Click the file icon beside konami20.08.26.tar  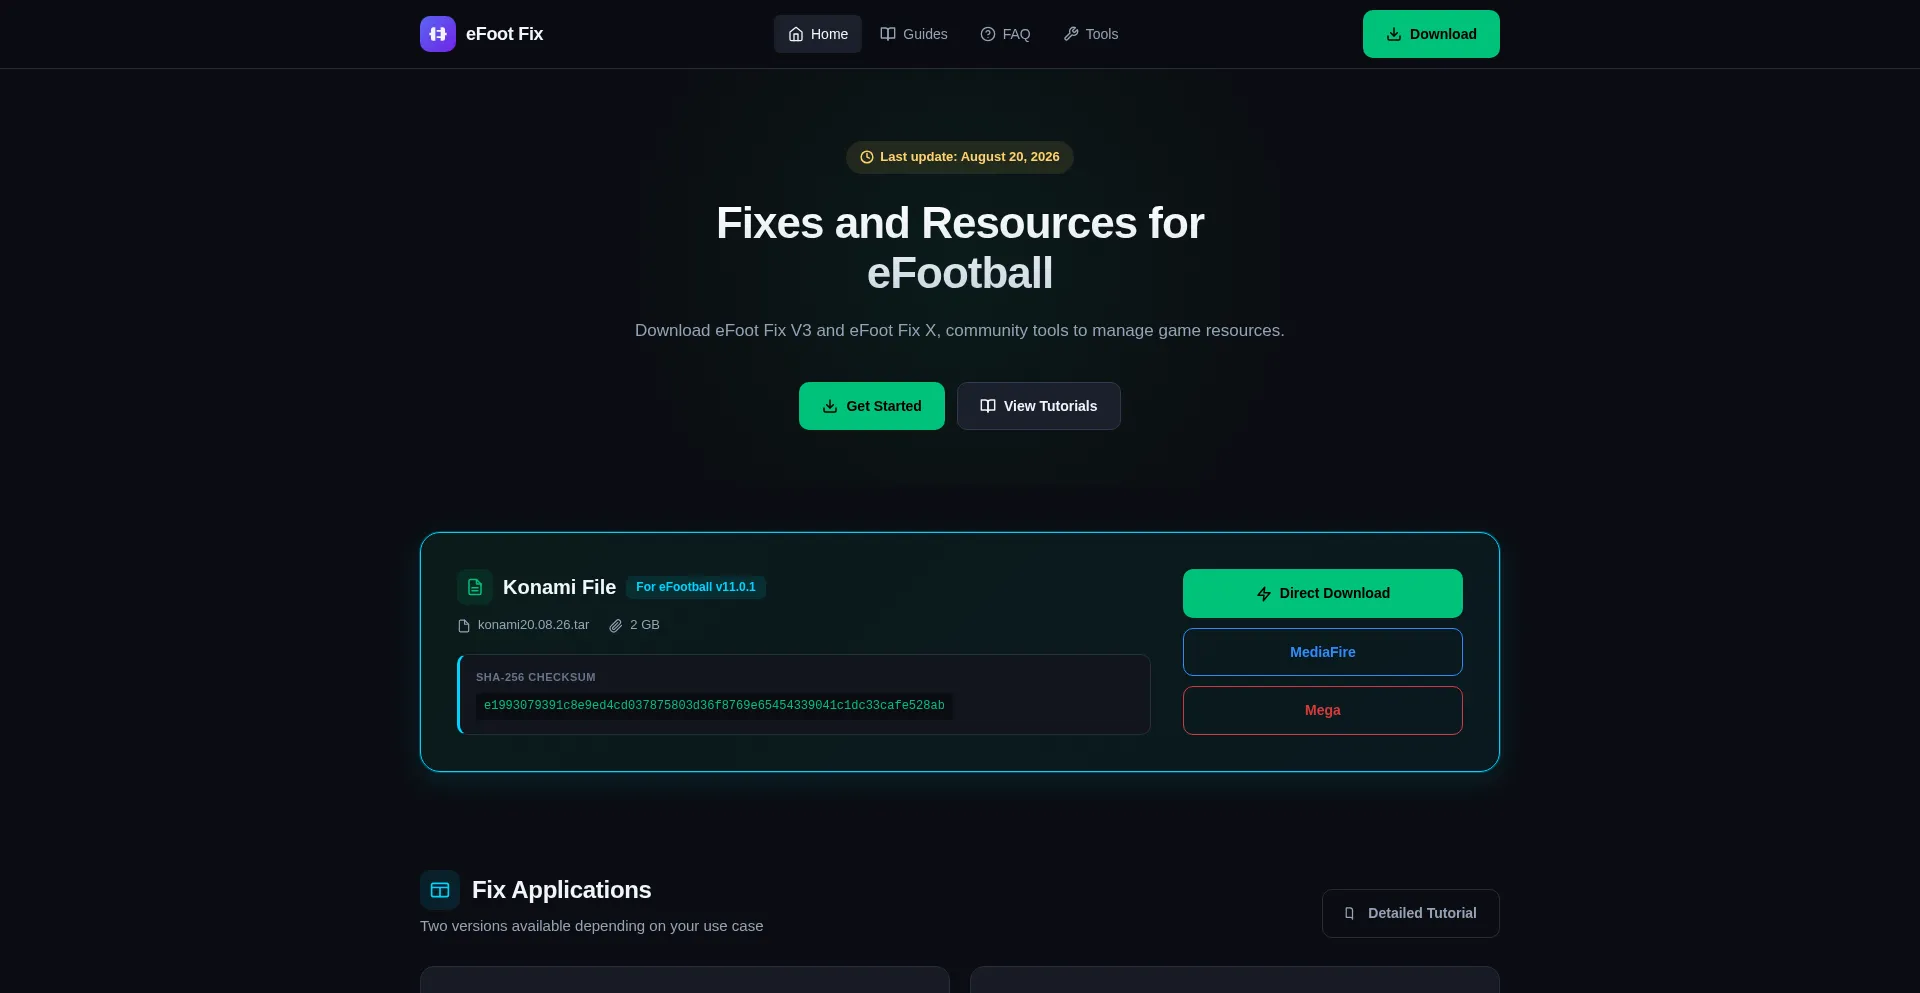(x=464, y=626)
